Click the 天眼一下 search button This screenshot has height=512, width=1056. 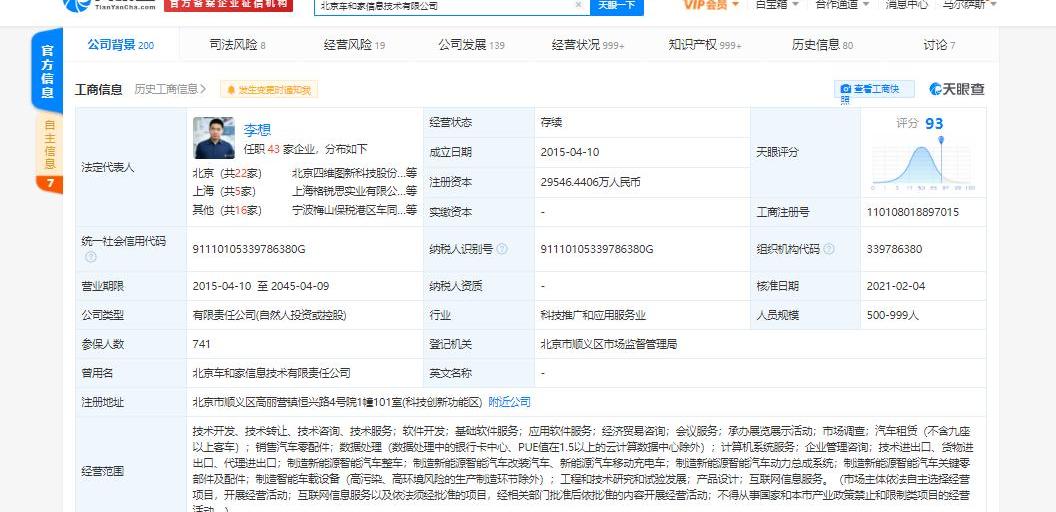616,5
